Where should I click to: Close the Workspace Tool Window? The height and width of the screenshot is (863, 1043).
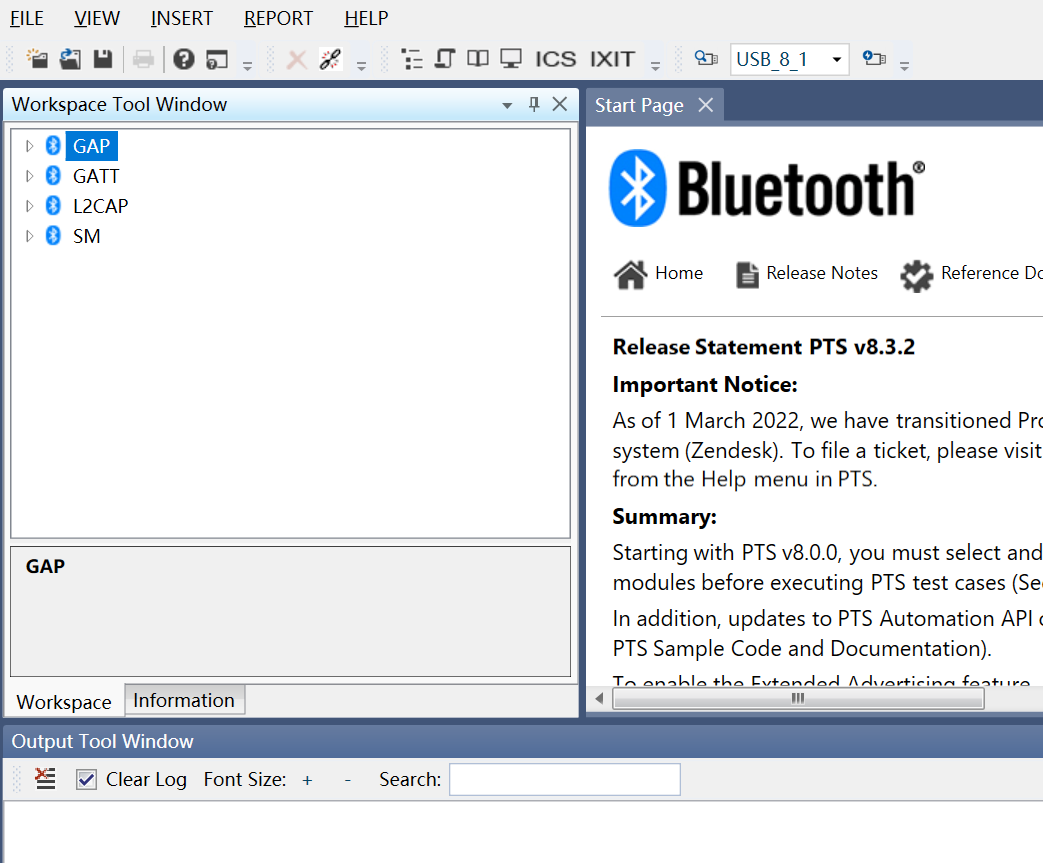coord(560,104)
